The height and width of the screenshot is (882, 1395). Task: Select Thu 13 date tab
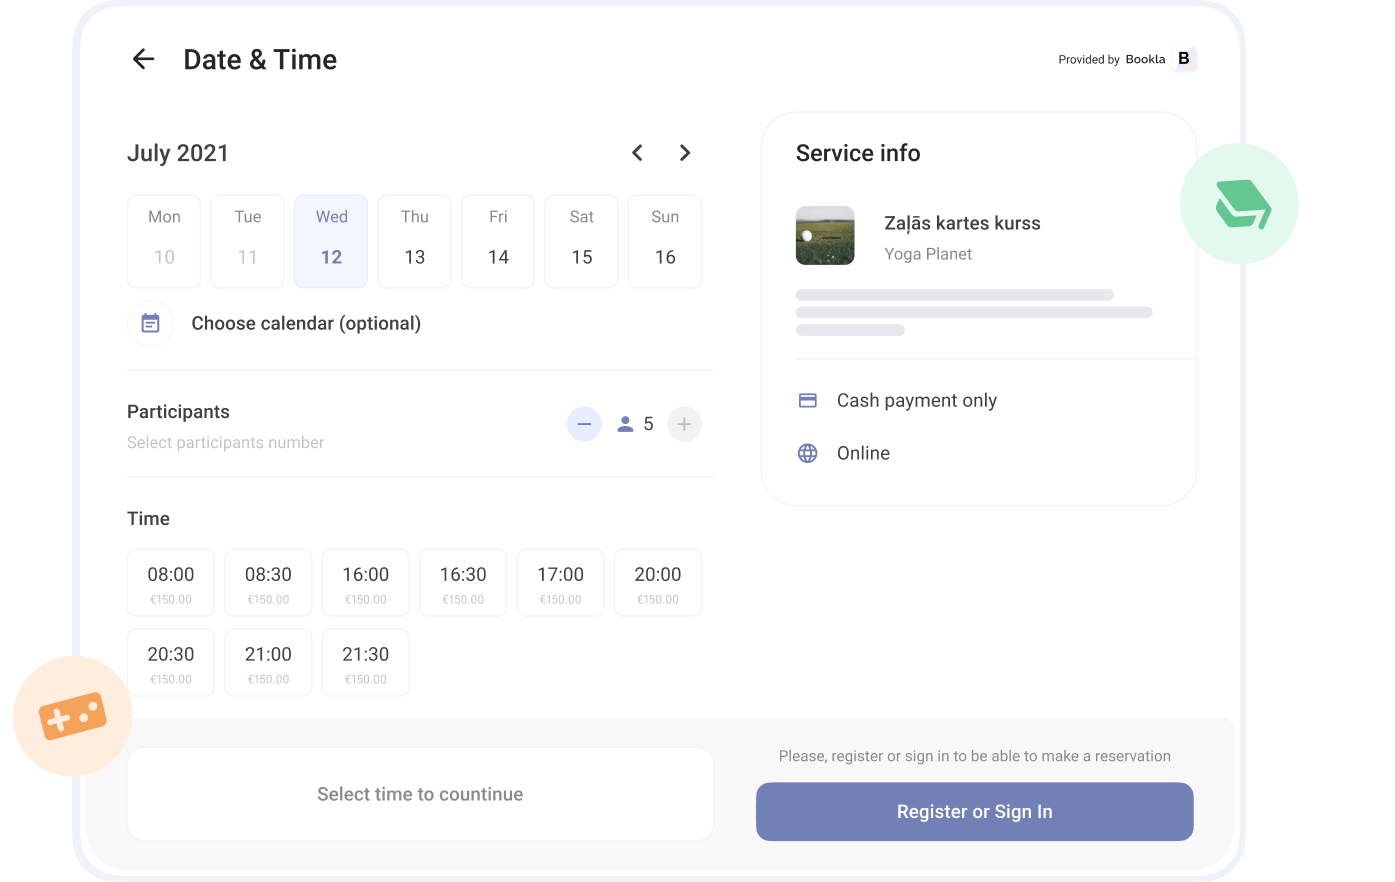(x=415, y=241)
